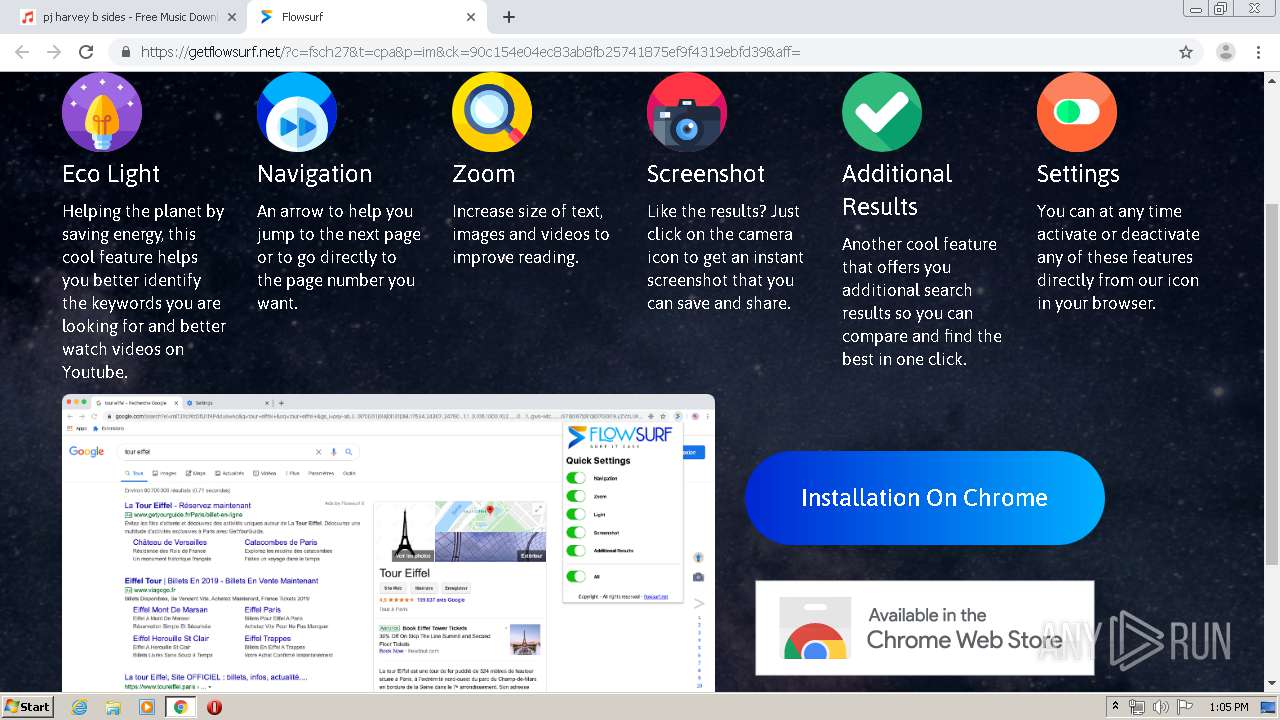Bookmark this page with star icon
Image resolution: width=1280 pixels, height=720 pixels.
coord(1186,52)
